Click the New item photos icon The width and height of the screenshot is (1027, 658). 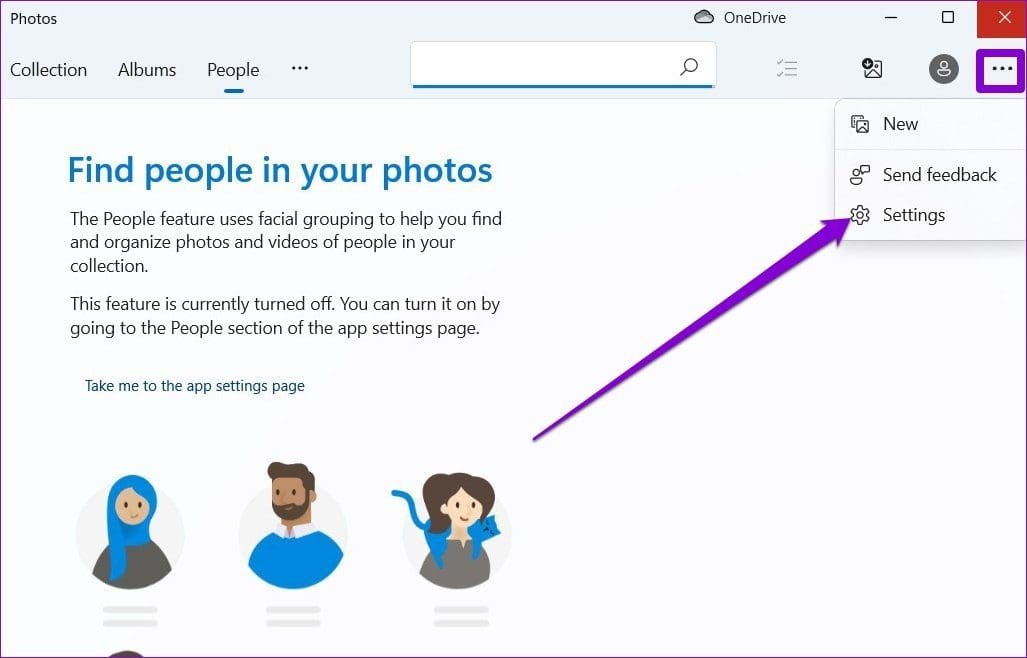(x=859, y=124)
